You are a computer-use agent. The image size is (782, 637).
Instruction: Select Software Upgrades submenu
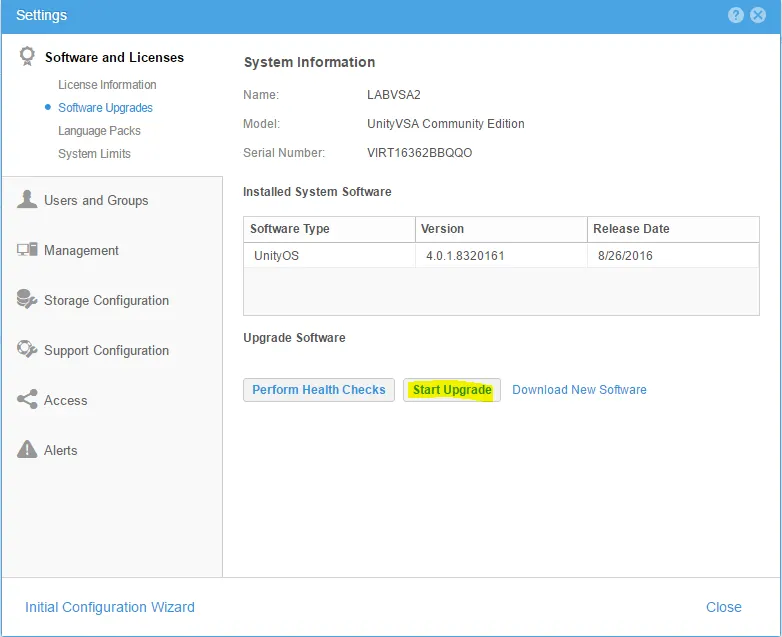(105, 108)
